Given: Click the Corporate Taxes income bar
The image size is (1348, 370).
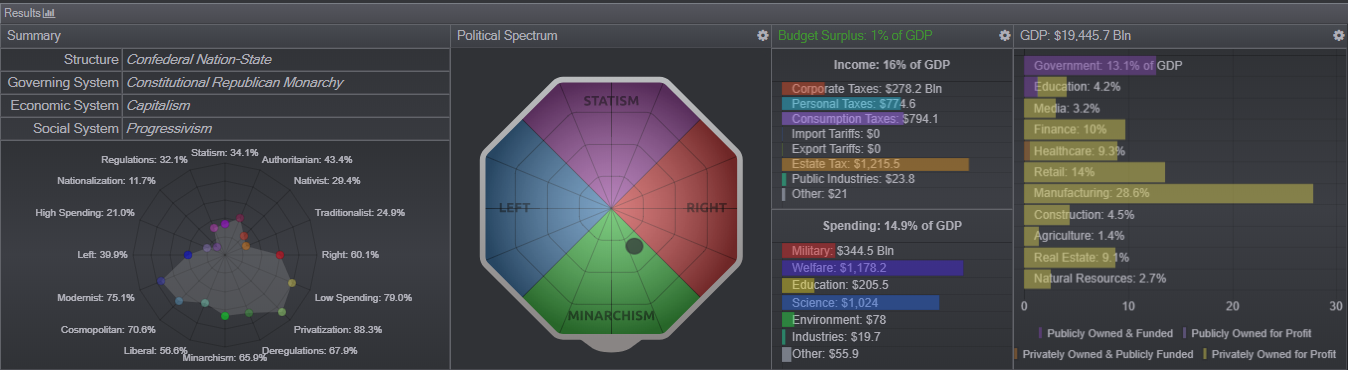Looking at the screenshot, I should pyautogui.click(x=803, y=89).
